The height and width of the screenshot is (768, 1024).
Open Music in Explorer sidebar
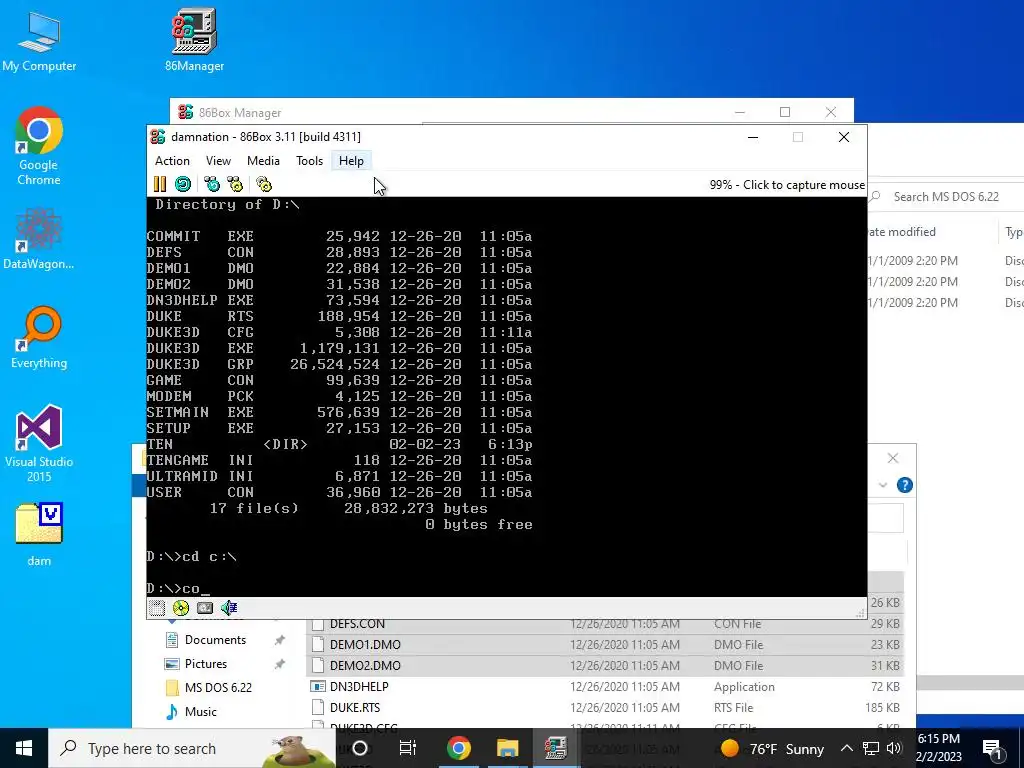[200, 712]
